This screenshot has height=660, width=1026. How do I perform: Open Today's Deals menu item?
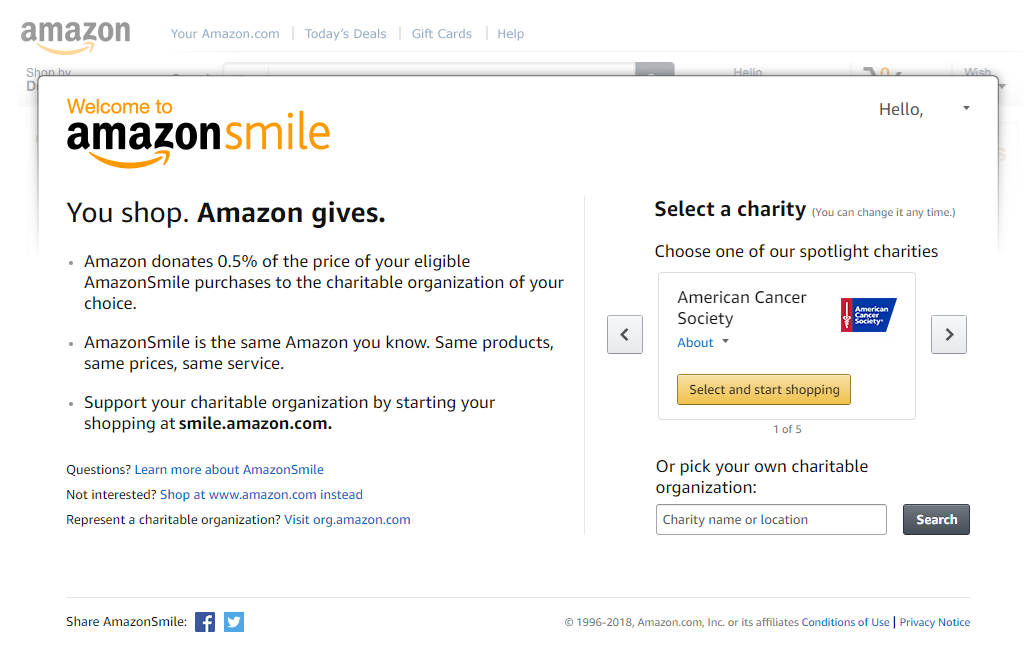pyautogui.click(x=345, y=34)
